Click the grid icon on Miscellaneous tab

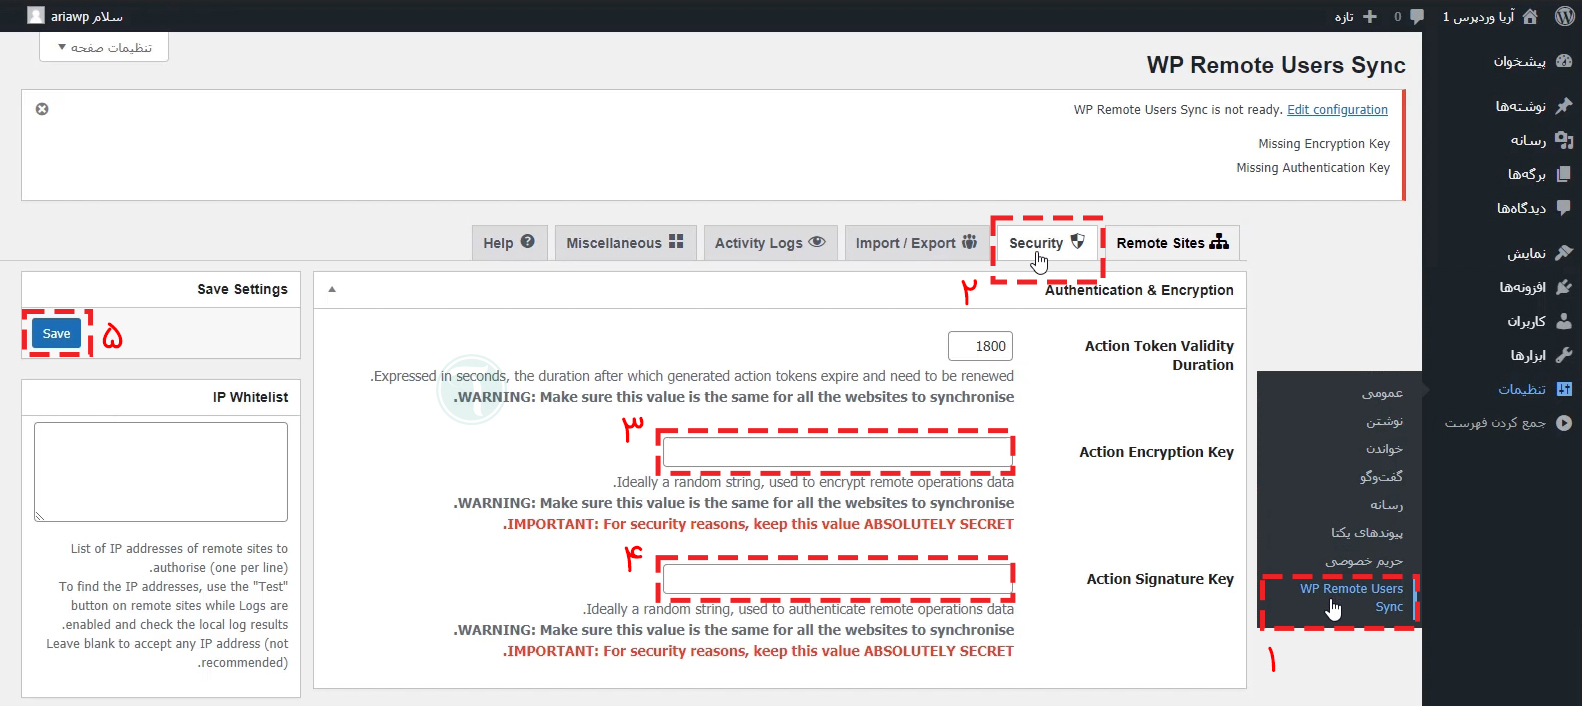point(676,242)
